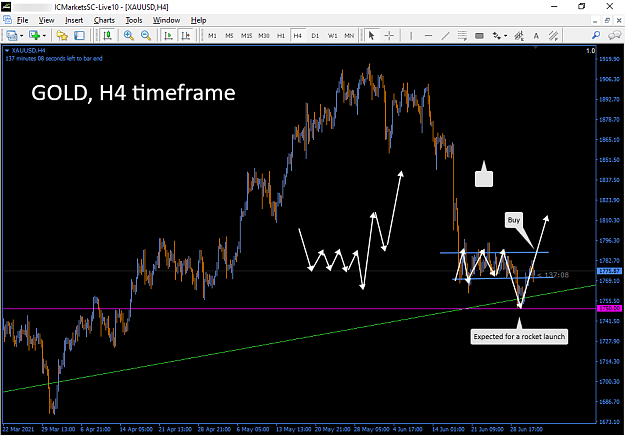Select the Cursor arrow tool
This screenshot has width=625, height=435.
(x=371, y=35)
